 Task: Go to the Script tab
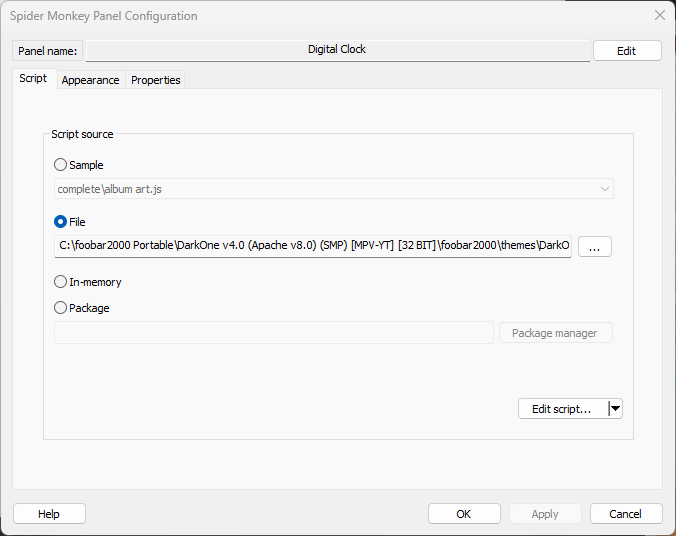tap(33, 78)
